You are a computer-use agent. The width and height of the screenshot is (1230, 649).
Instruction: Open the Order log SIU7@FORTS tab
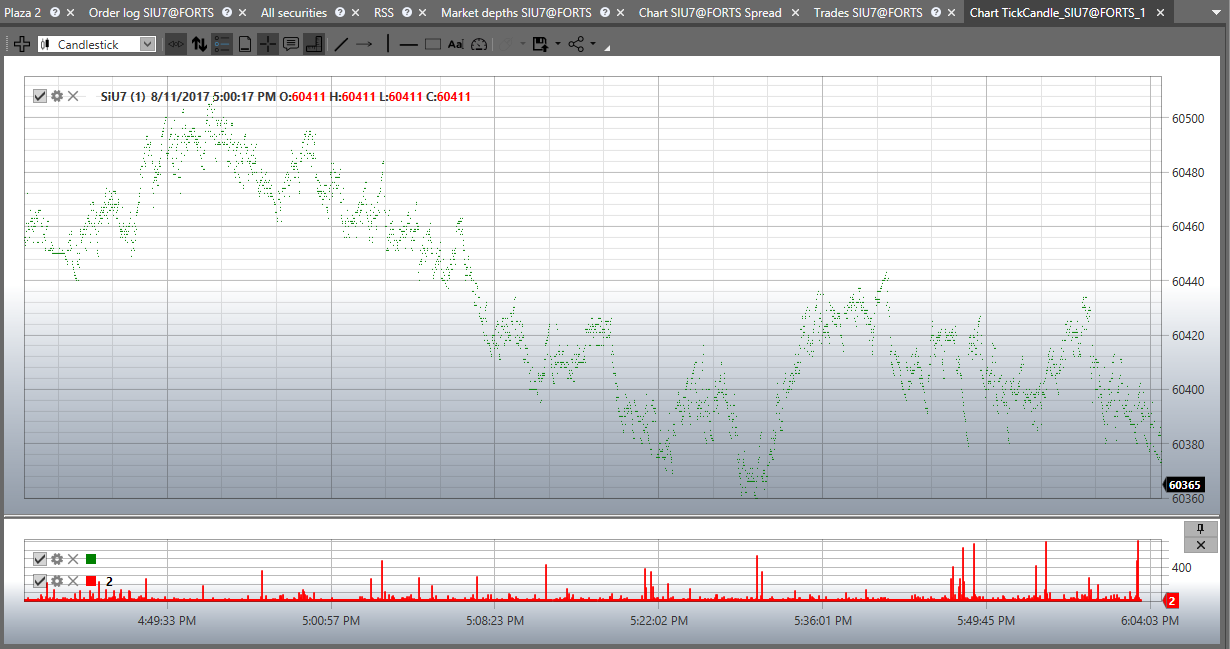click(150, 13)
